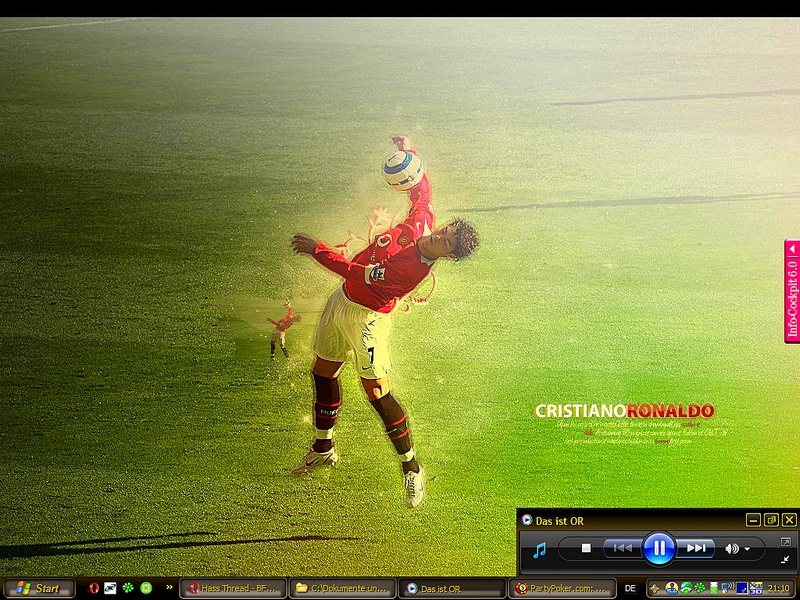Switch to PartyPoker.com taskbar button
800x600 pixels.
562,588
